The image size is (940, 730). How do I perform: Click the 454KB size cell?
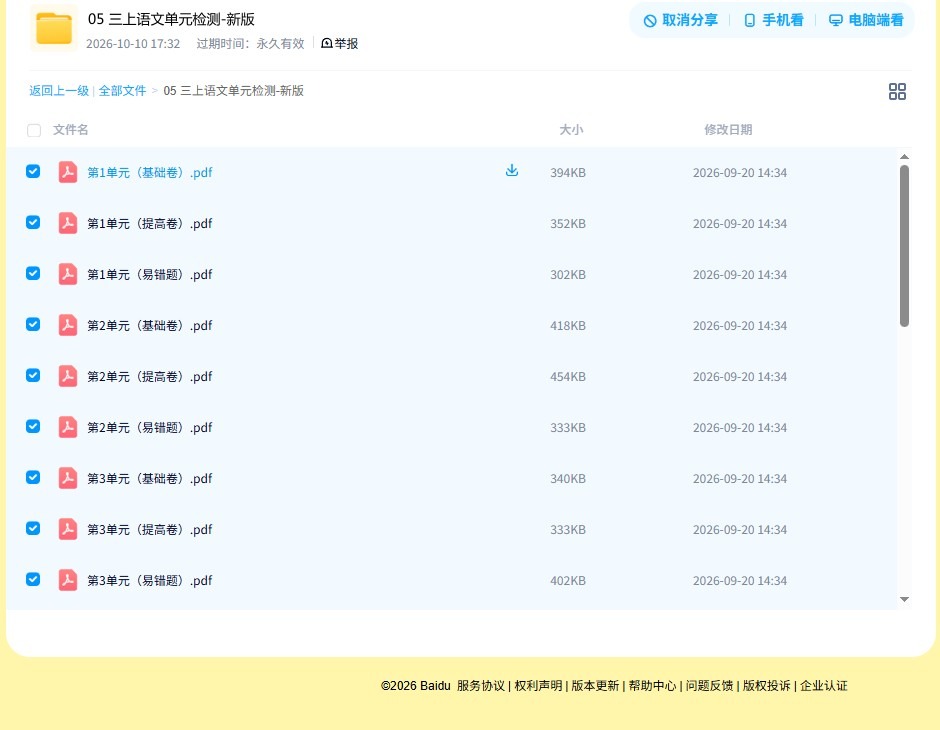tap(568, 376)
